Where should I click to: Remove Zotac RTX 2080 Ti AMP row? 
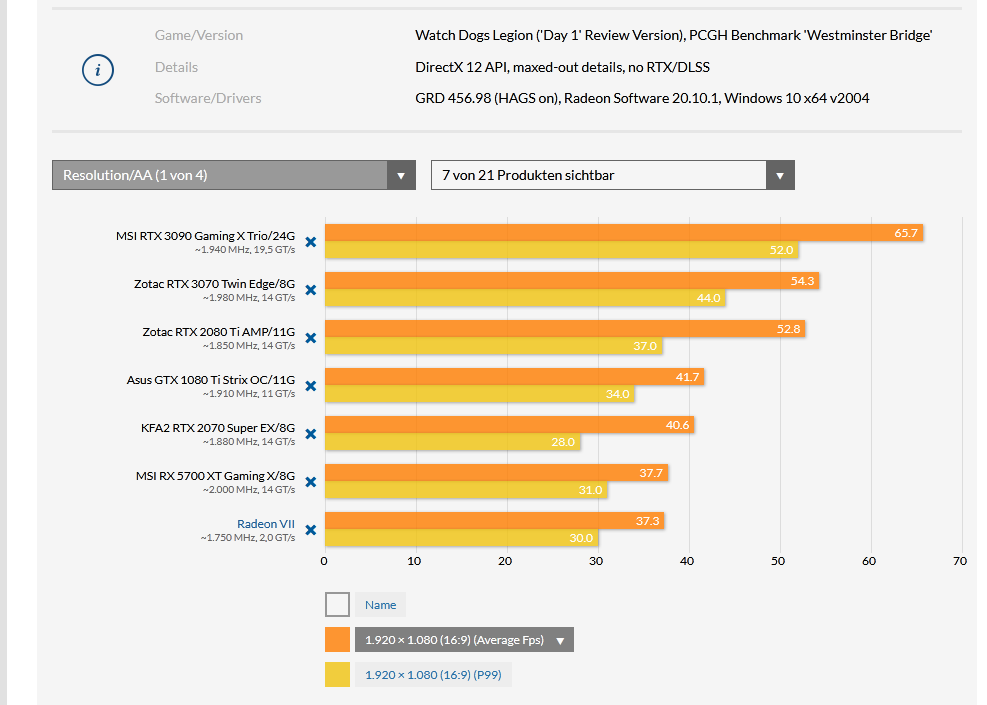click(310, 338)
